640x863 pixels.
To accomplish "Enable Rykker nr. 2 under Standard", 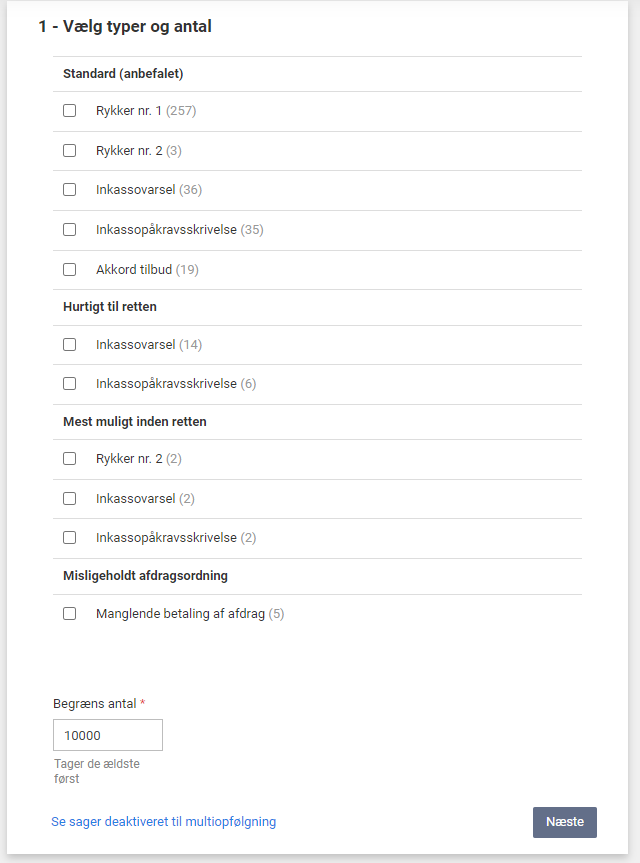I will pos(69,150).
